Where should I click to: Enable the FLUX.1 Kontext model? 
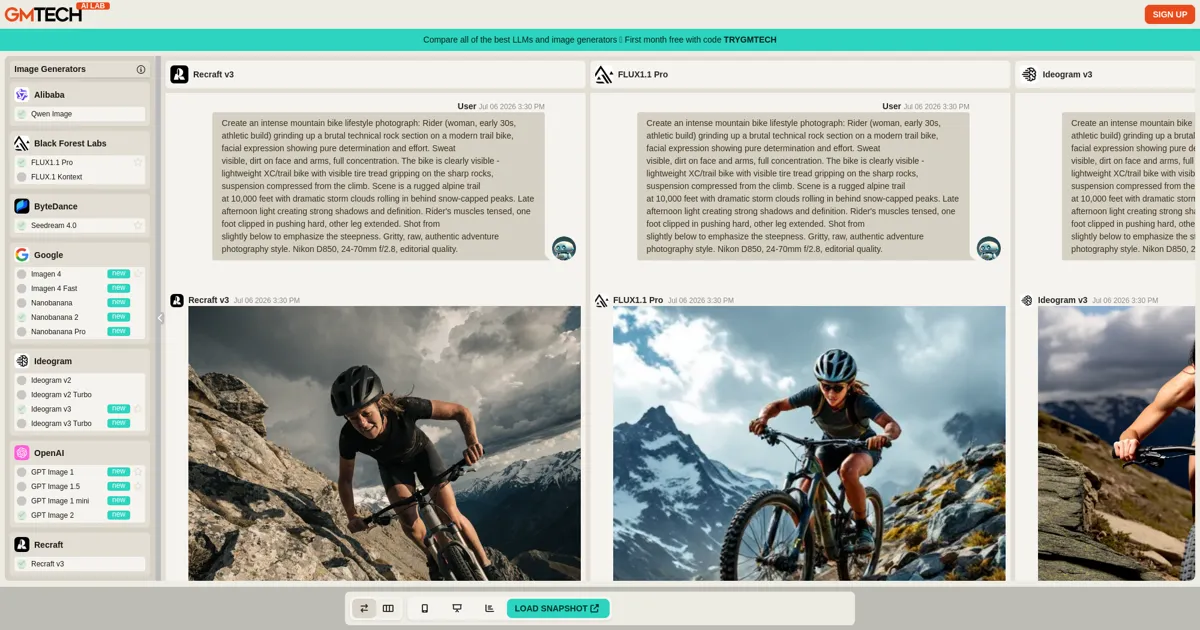tap(22, 177)
